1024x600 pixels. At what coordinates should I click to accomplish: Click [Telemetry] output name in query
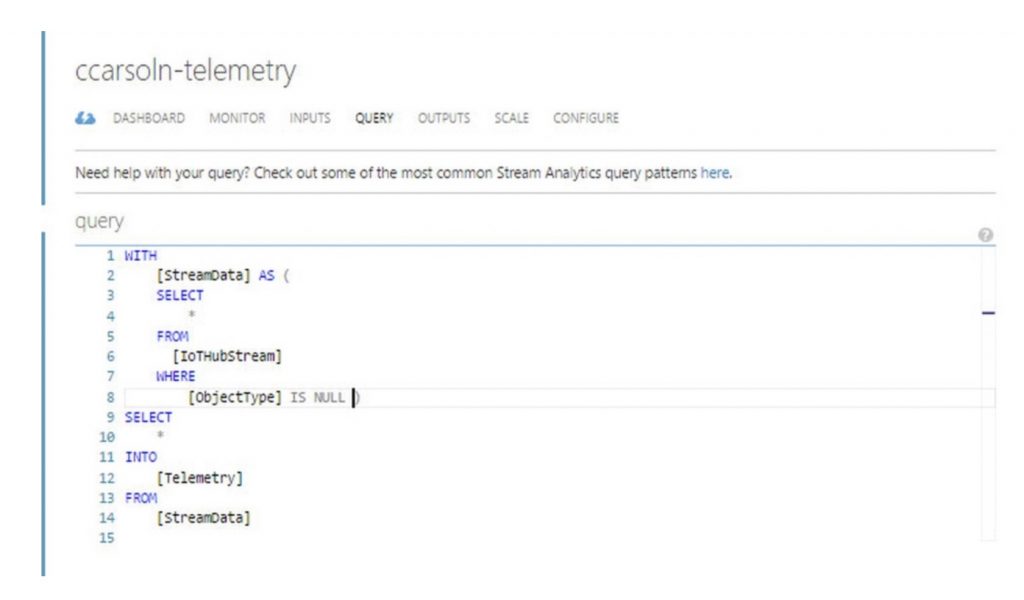[200, 478]
